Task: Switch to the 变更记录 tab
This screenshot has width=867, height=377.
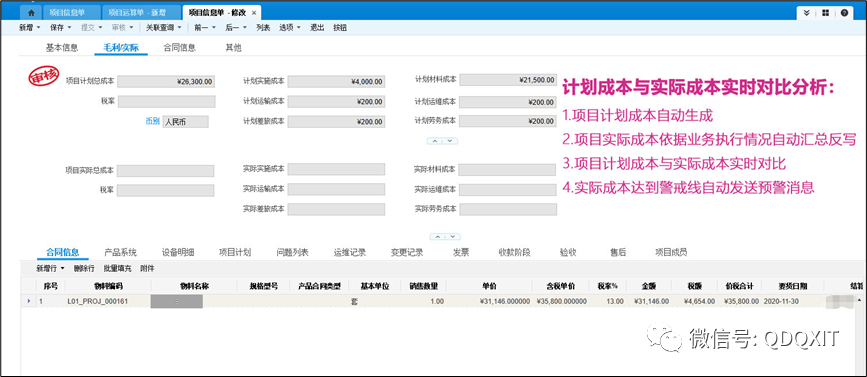Action: 407,253
